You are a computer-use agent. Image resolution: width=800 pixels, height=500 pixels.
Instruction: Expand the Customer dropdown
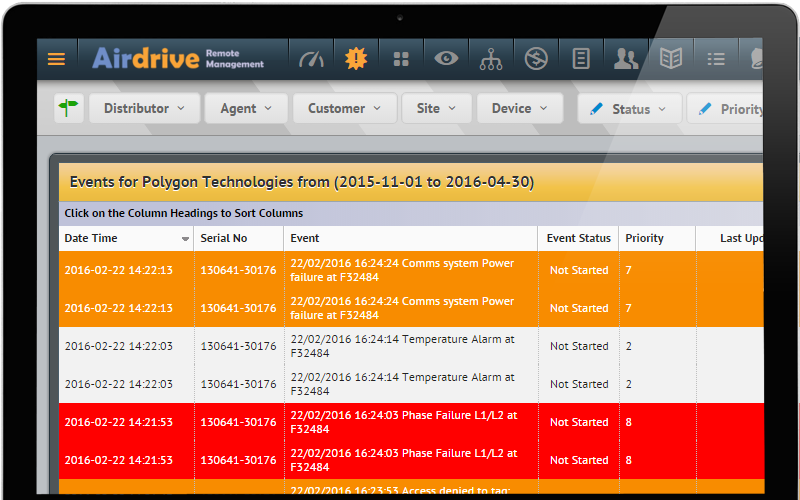coord(345,108)
